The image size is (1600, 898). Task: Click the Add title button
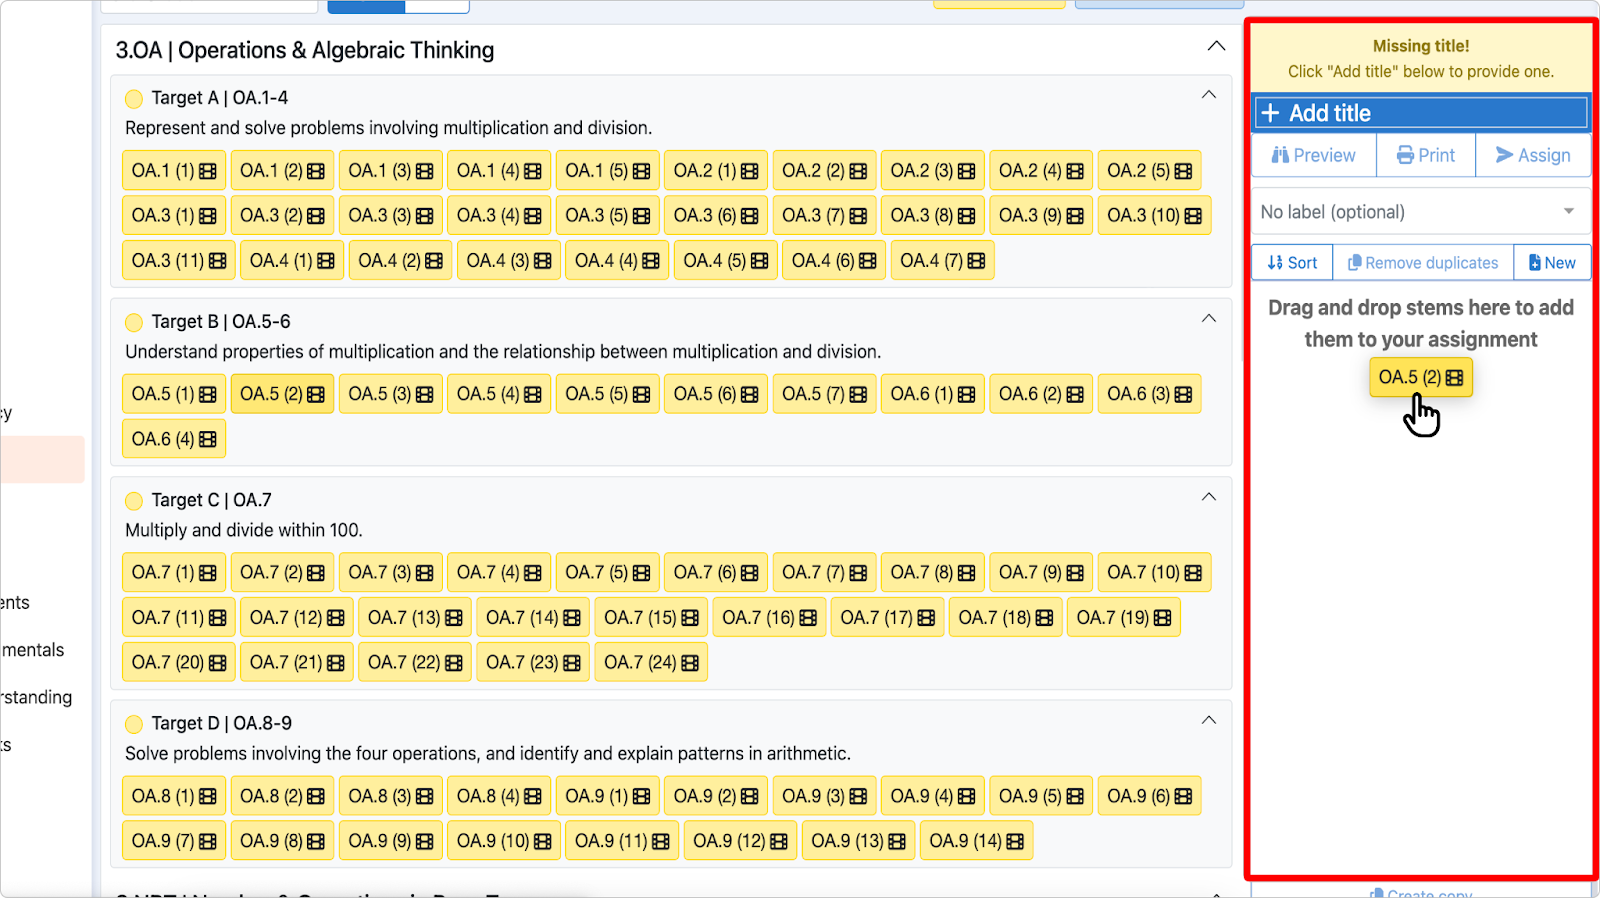point(1421,113)
